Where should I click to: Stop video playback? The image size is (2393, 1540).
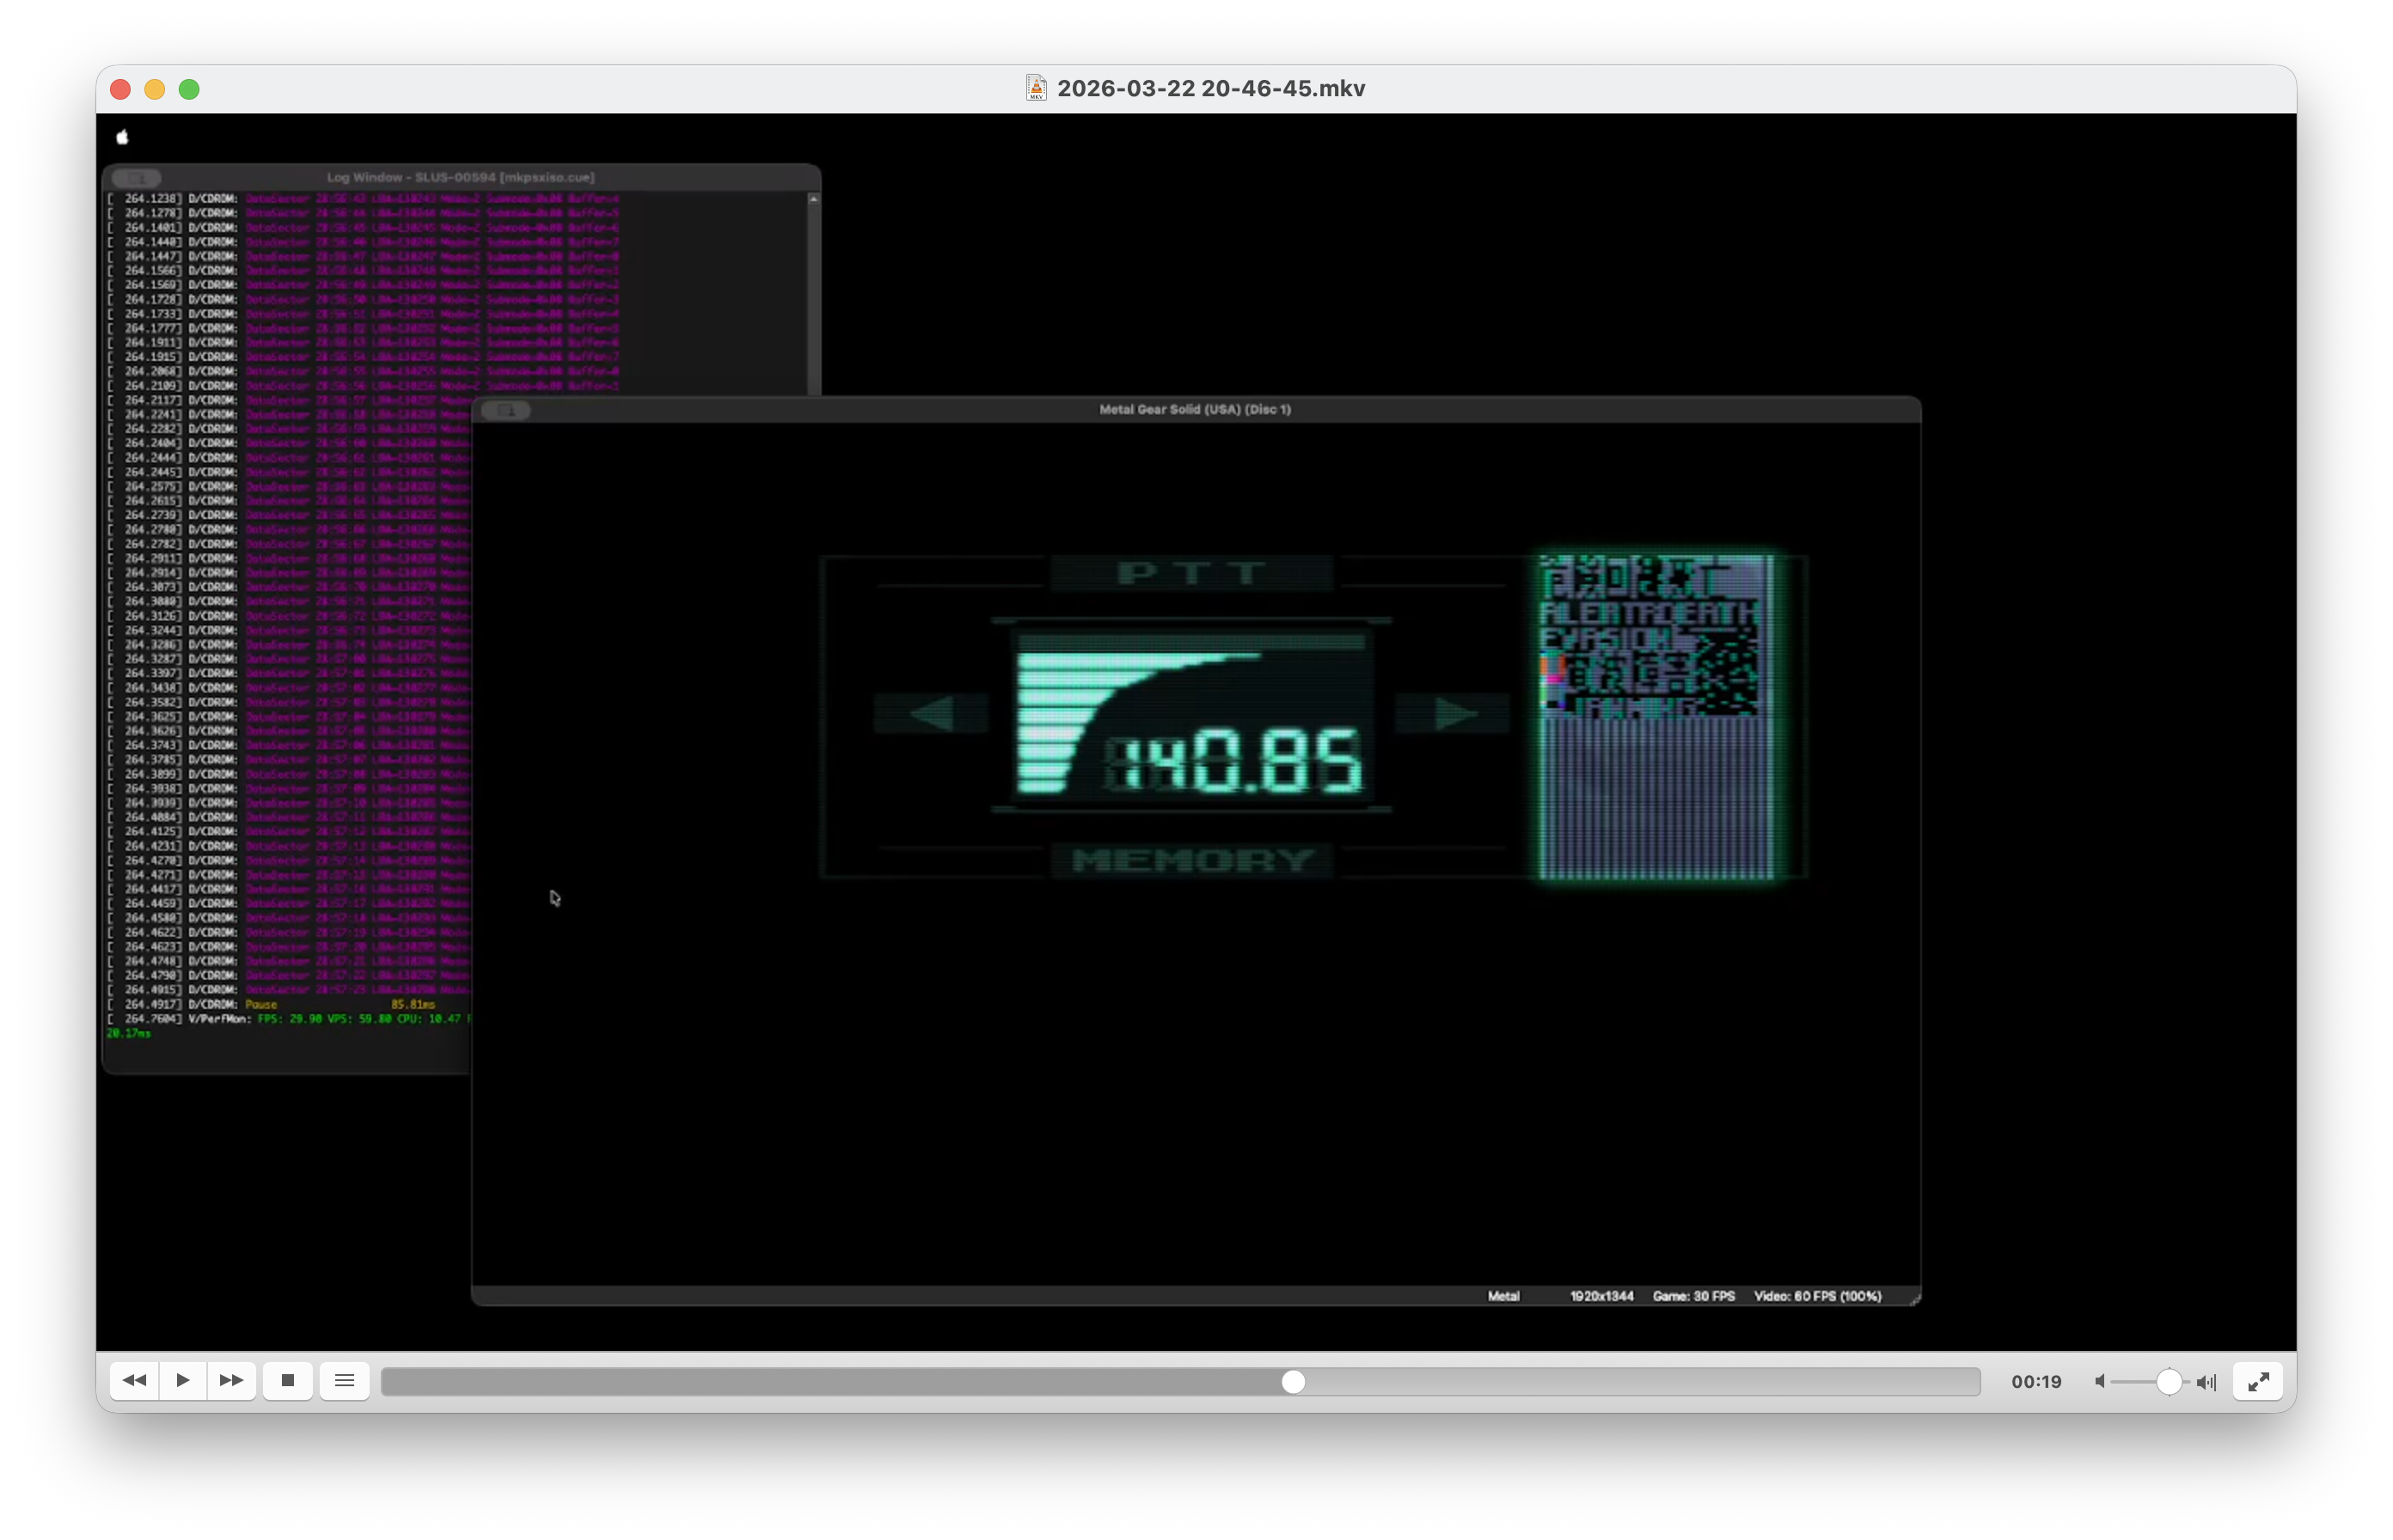(x=288, y=1381)
